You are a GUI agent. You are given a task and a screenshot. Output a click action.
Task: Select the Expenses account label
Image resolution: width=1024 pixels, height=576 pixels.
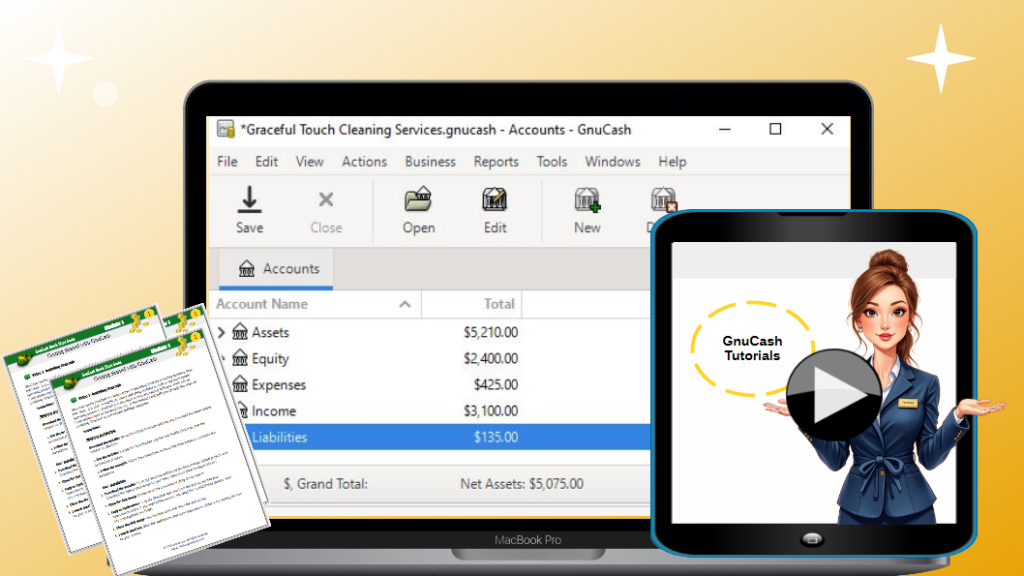(279, 385)
